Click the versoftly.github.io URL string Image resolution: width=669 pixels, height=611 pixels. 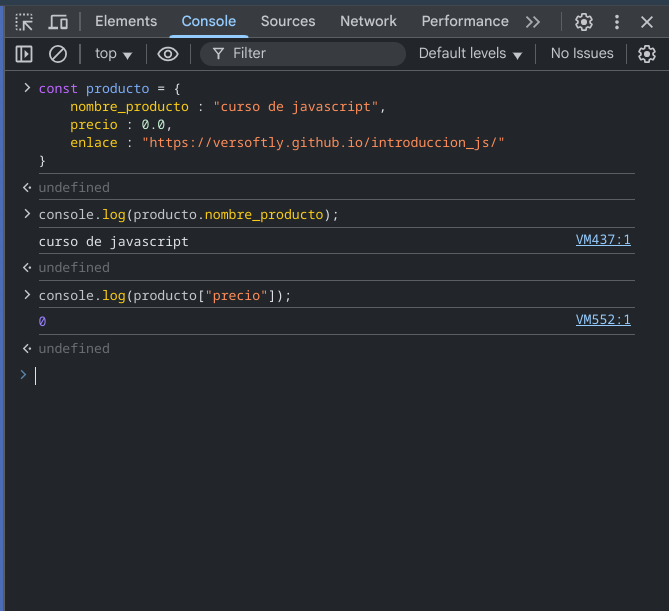323,143
